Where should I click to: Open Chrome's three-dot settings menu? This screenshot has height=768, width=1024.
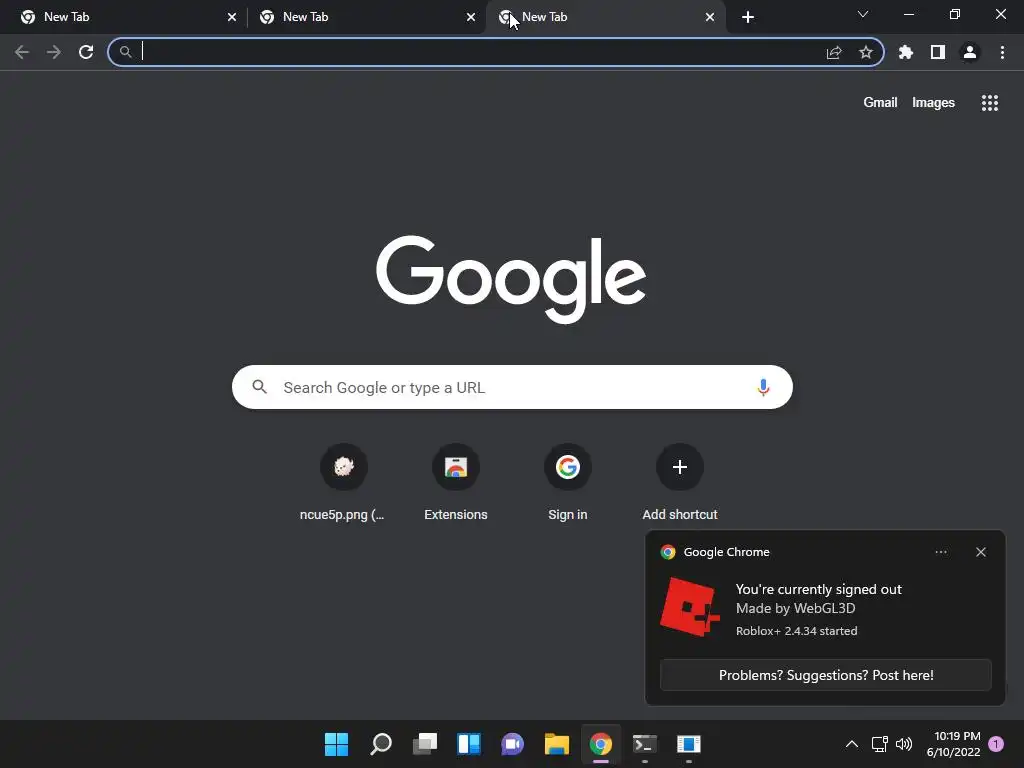point(1002,52)
